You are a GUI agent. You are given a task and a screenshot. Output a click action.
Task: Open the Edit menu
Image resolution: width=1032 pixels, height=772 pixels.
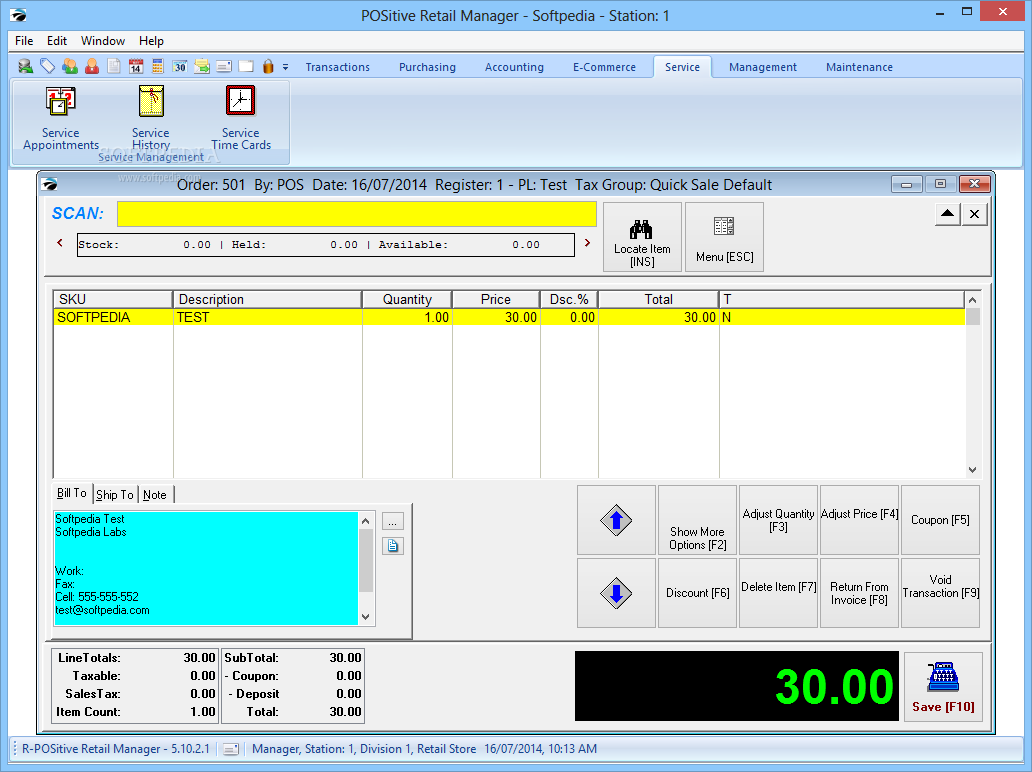click(x=57, y=41)
